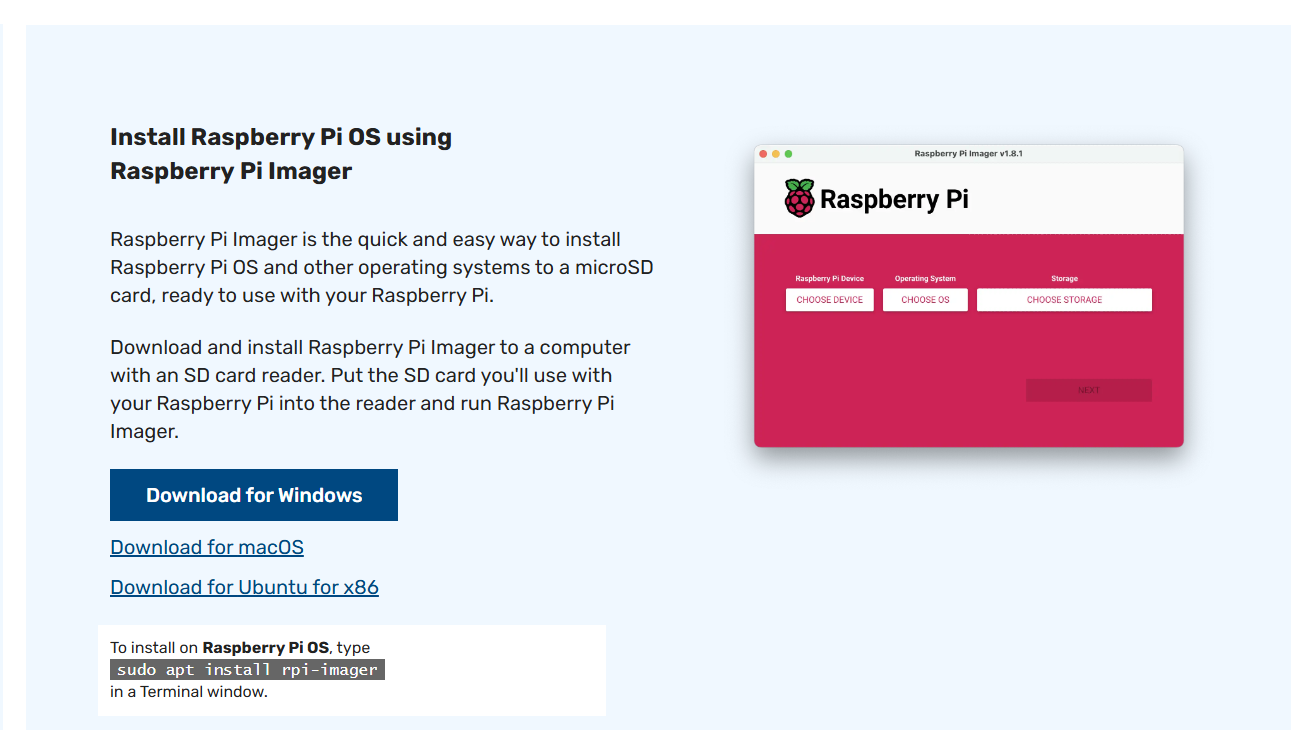This screenshot has width=1291, height=730.
Task: Click the paragraph starting 'Raspberry Pi Imager is the quick'
Action: [382, 268]
